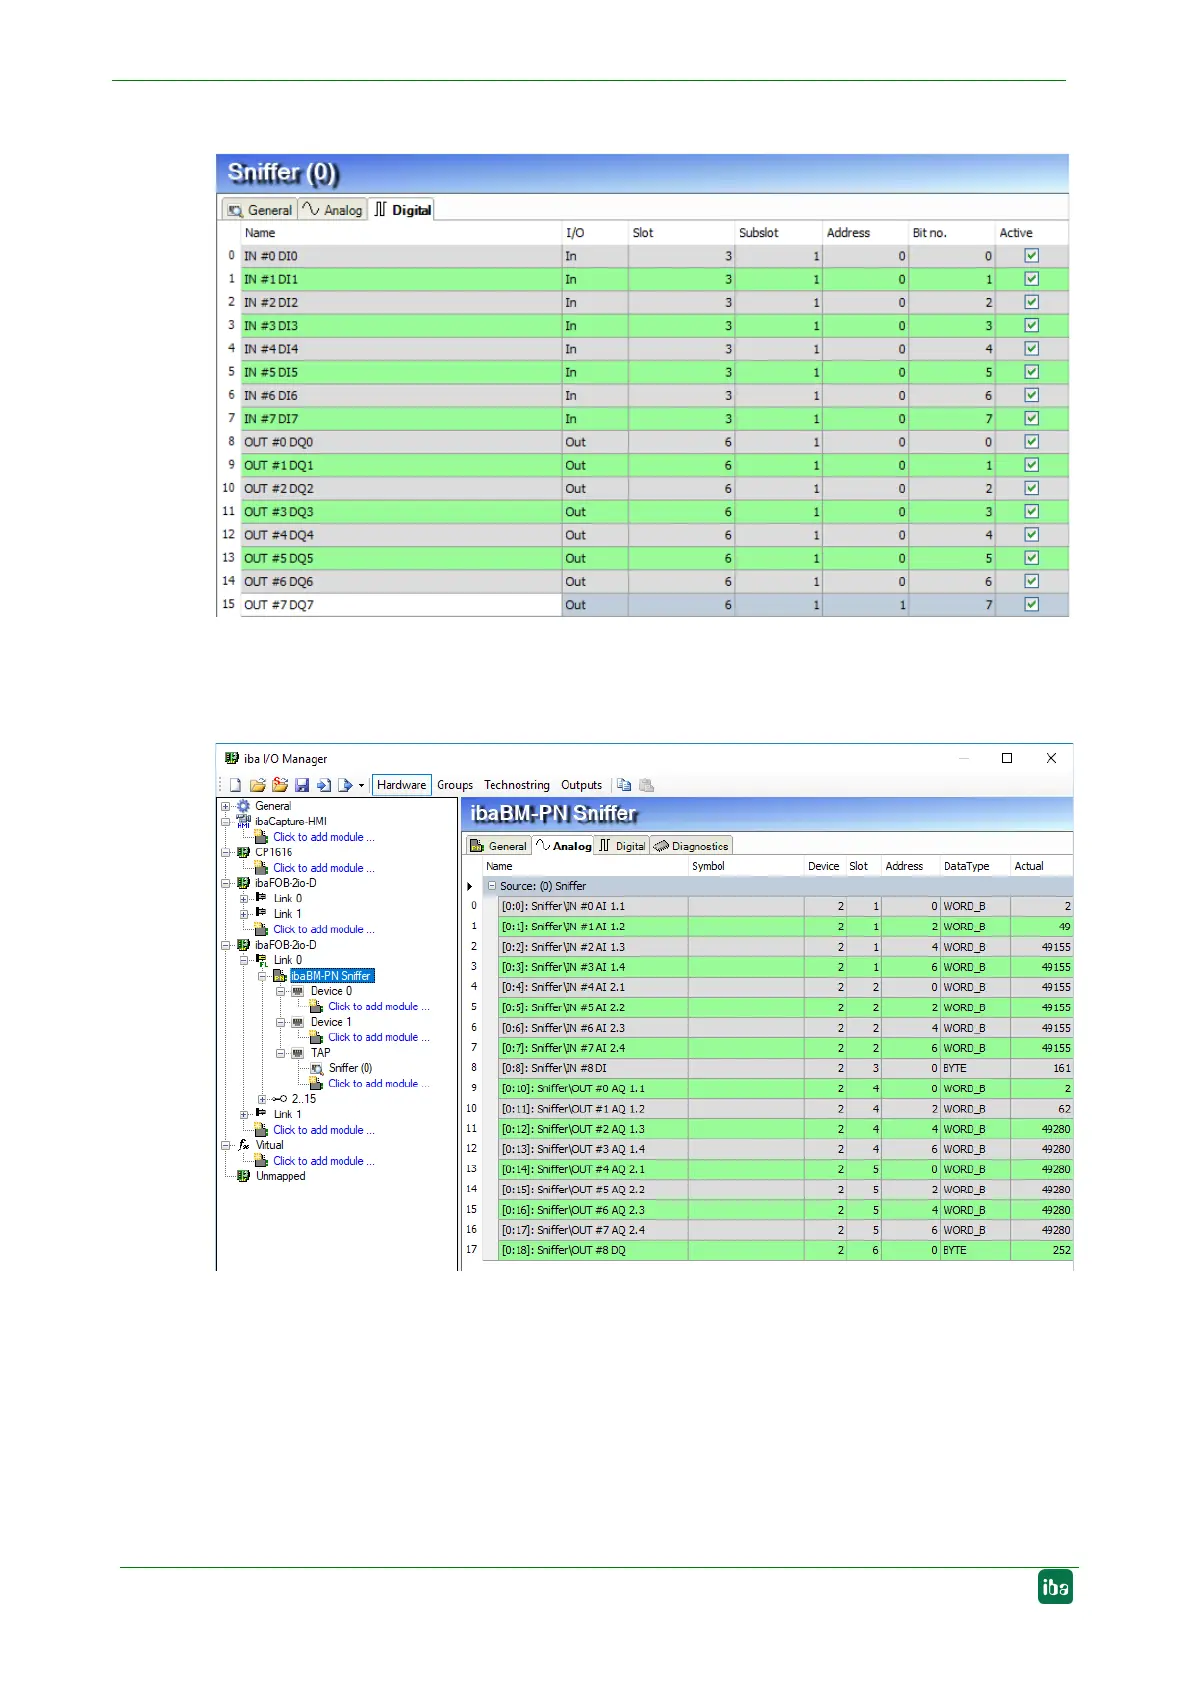Switch to the Diagnostics tab
This screenshot has width=1191, height=1683.
pos(692,846)
